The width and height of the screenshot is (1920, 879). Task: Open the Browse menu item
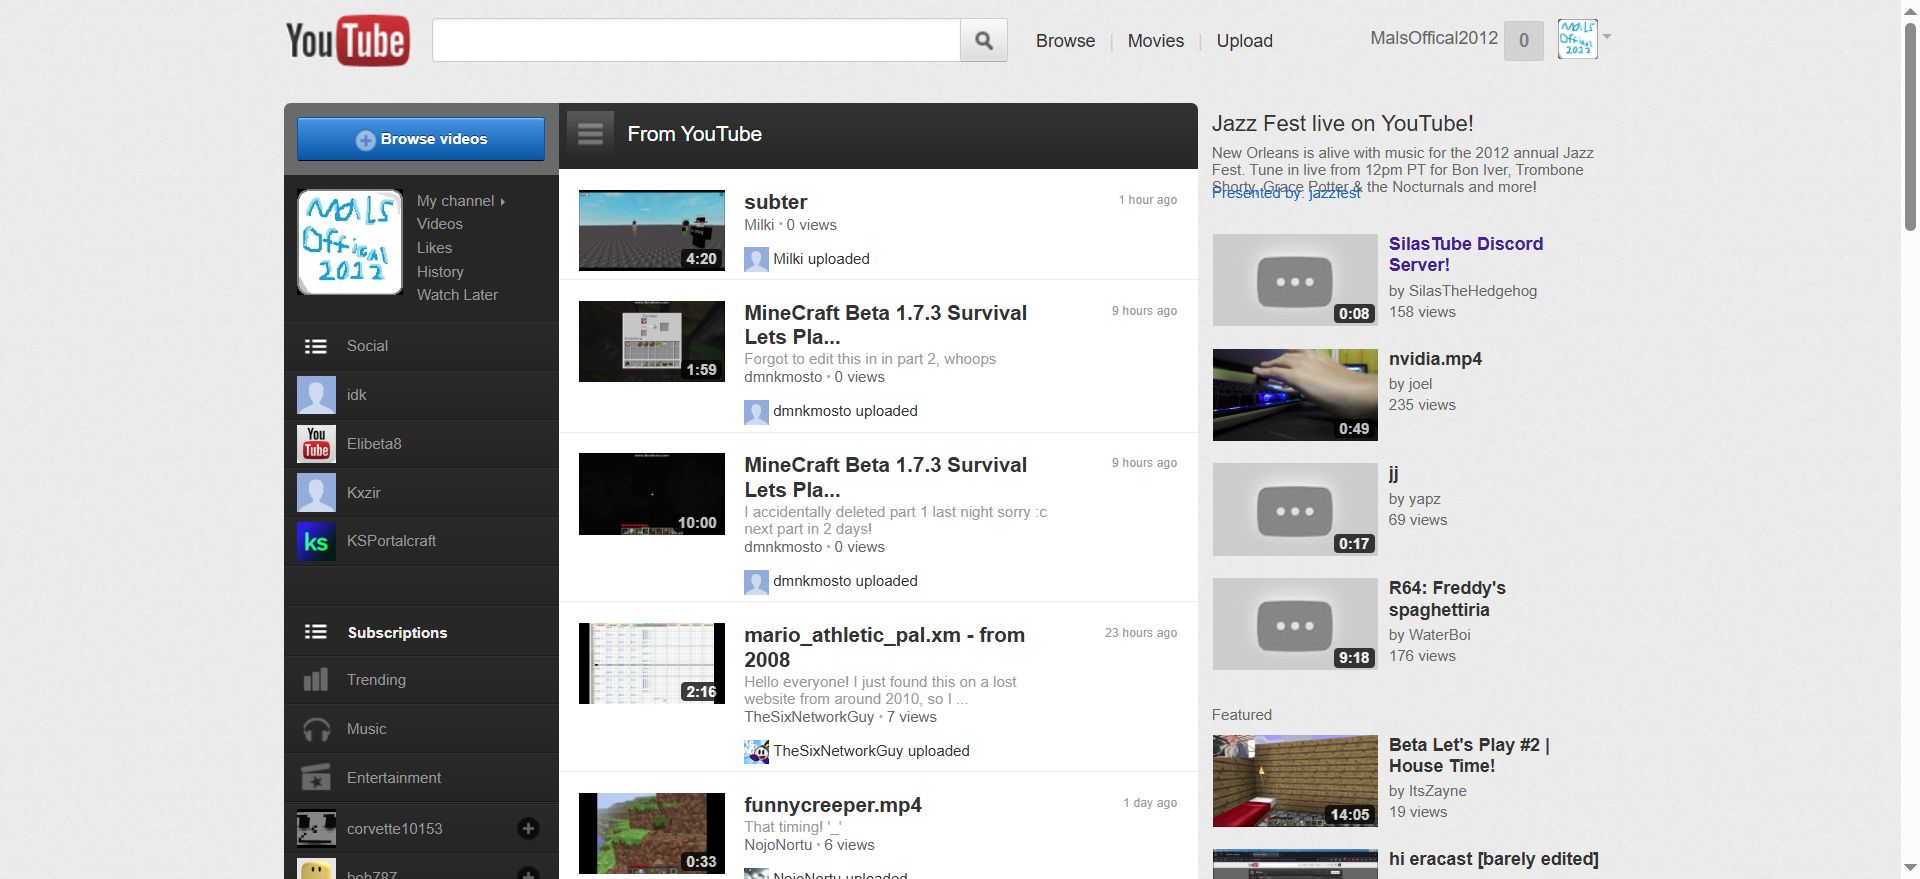click(1065, 41)
